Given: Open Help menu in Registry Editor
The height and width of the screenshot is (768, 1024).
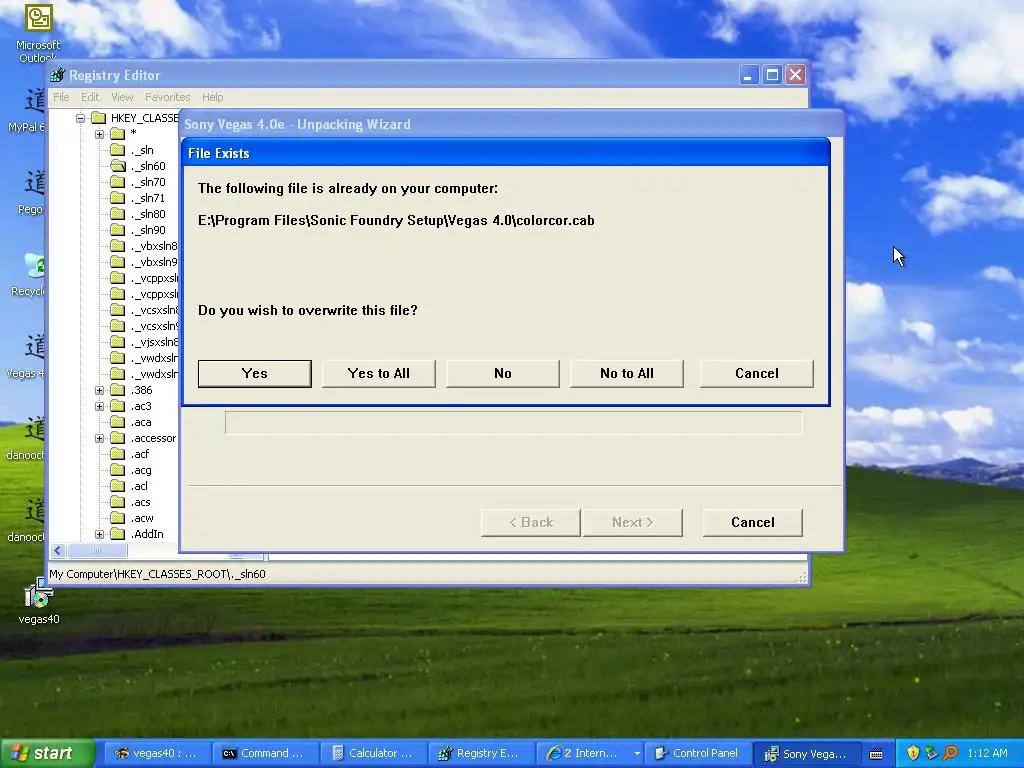Looking at the screenshot, I should 212,97.
